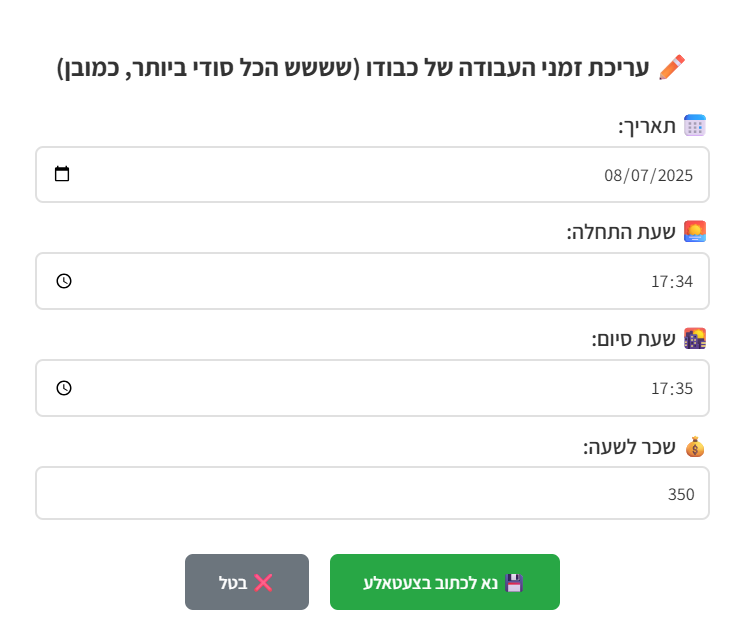The height and width of the screenshot is (619, 745).
Task: Focus the hourly wage field showing 350
Action: point(372,493)
